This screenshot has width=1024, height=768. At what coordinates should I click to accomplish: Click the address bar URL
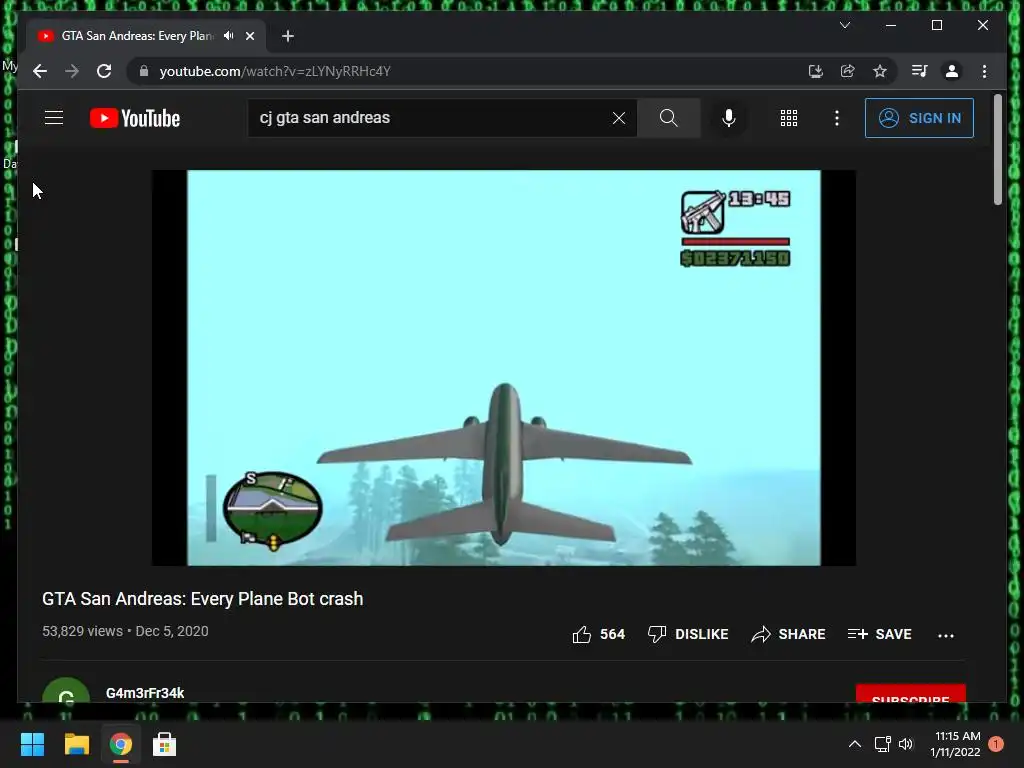pyautogui.click(x=275, y=71)
